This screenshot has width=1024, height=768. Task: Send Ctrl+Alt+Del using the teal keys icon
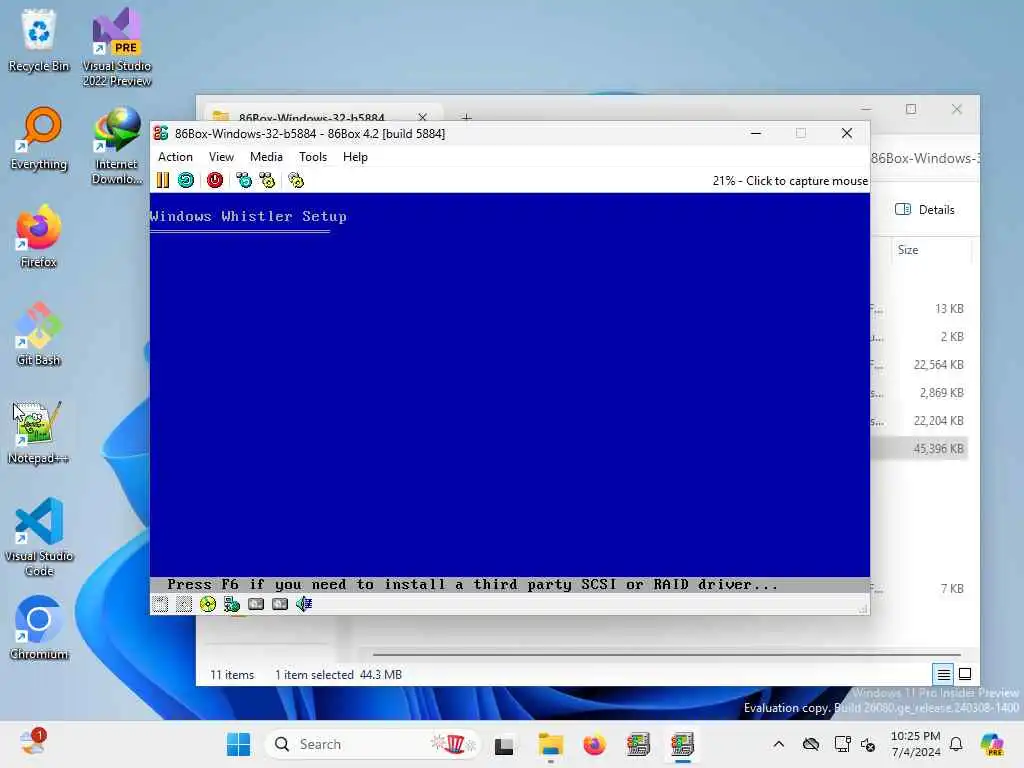(x=244, y=180)
